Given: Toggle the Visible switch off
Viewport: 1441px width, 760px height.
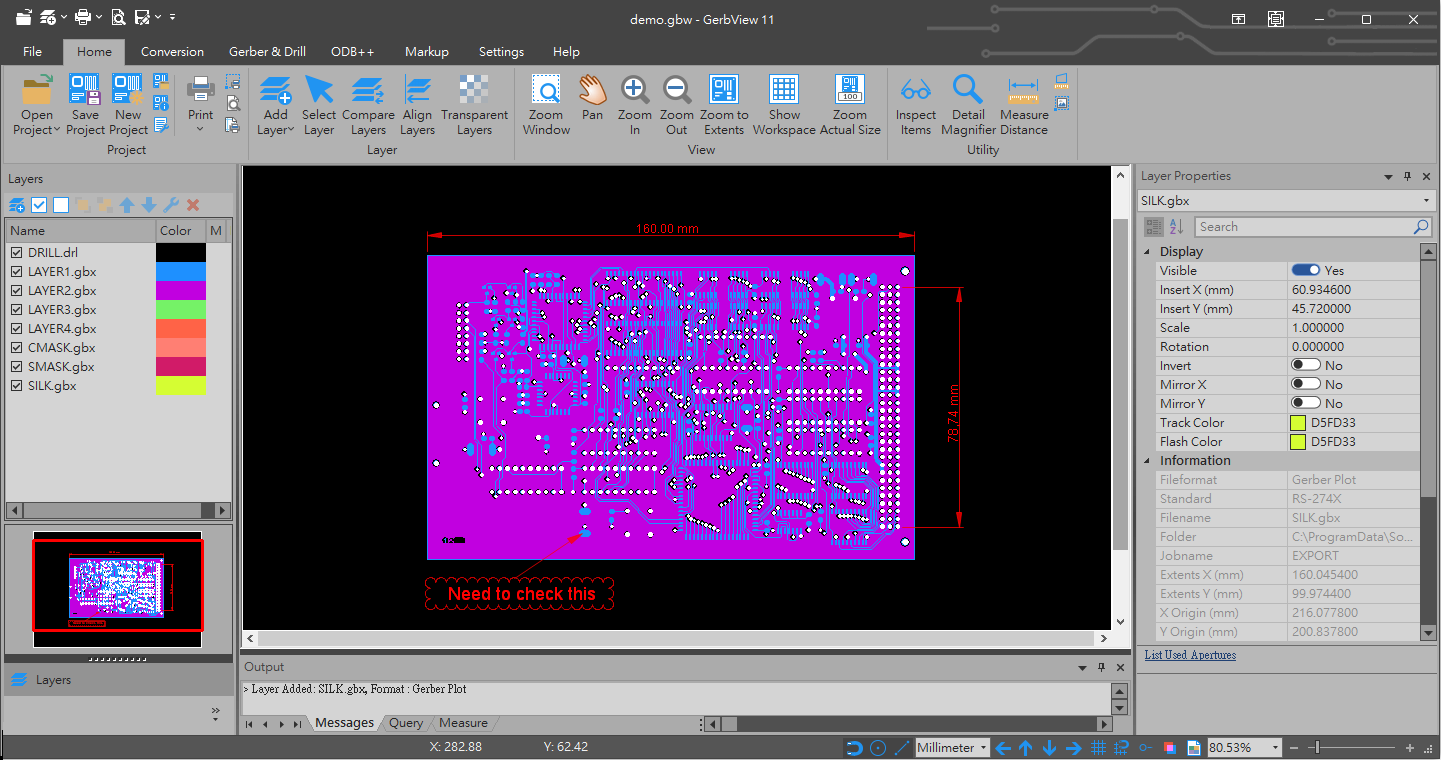Looking at the screenshot, I should coord(1305,270).
